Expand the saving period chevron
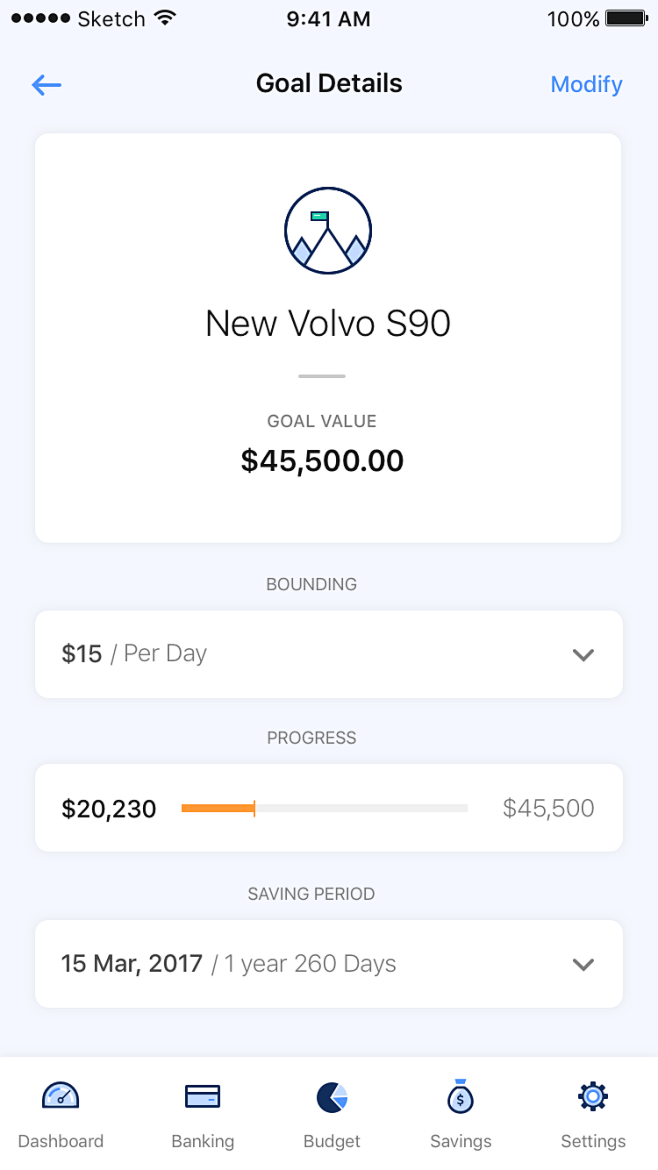The height and width of the screenshot is (1170, 658). click(583, 965)
